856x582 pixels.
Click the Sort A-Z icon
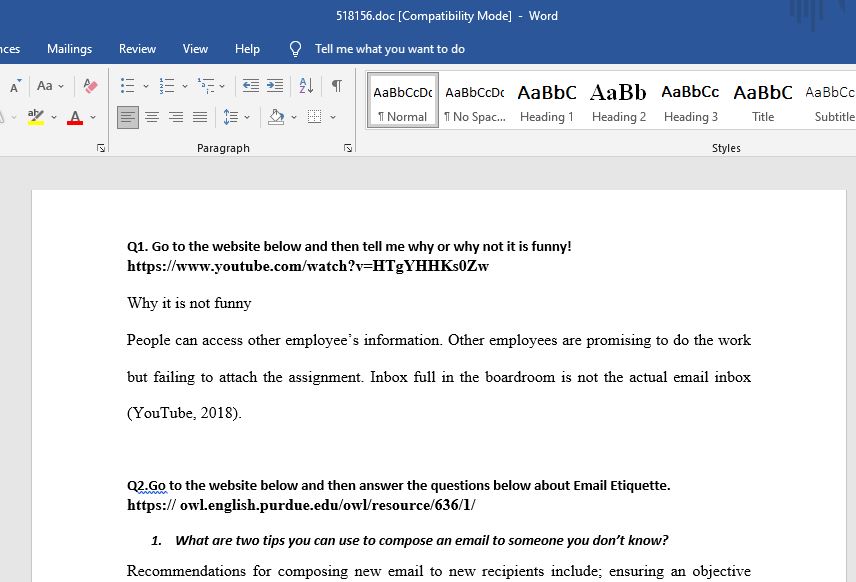tap(306, 86)
